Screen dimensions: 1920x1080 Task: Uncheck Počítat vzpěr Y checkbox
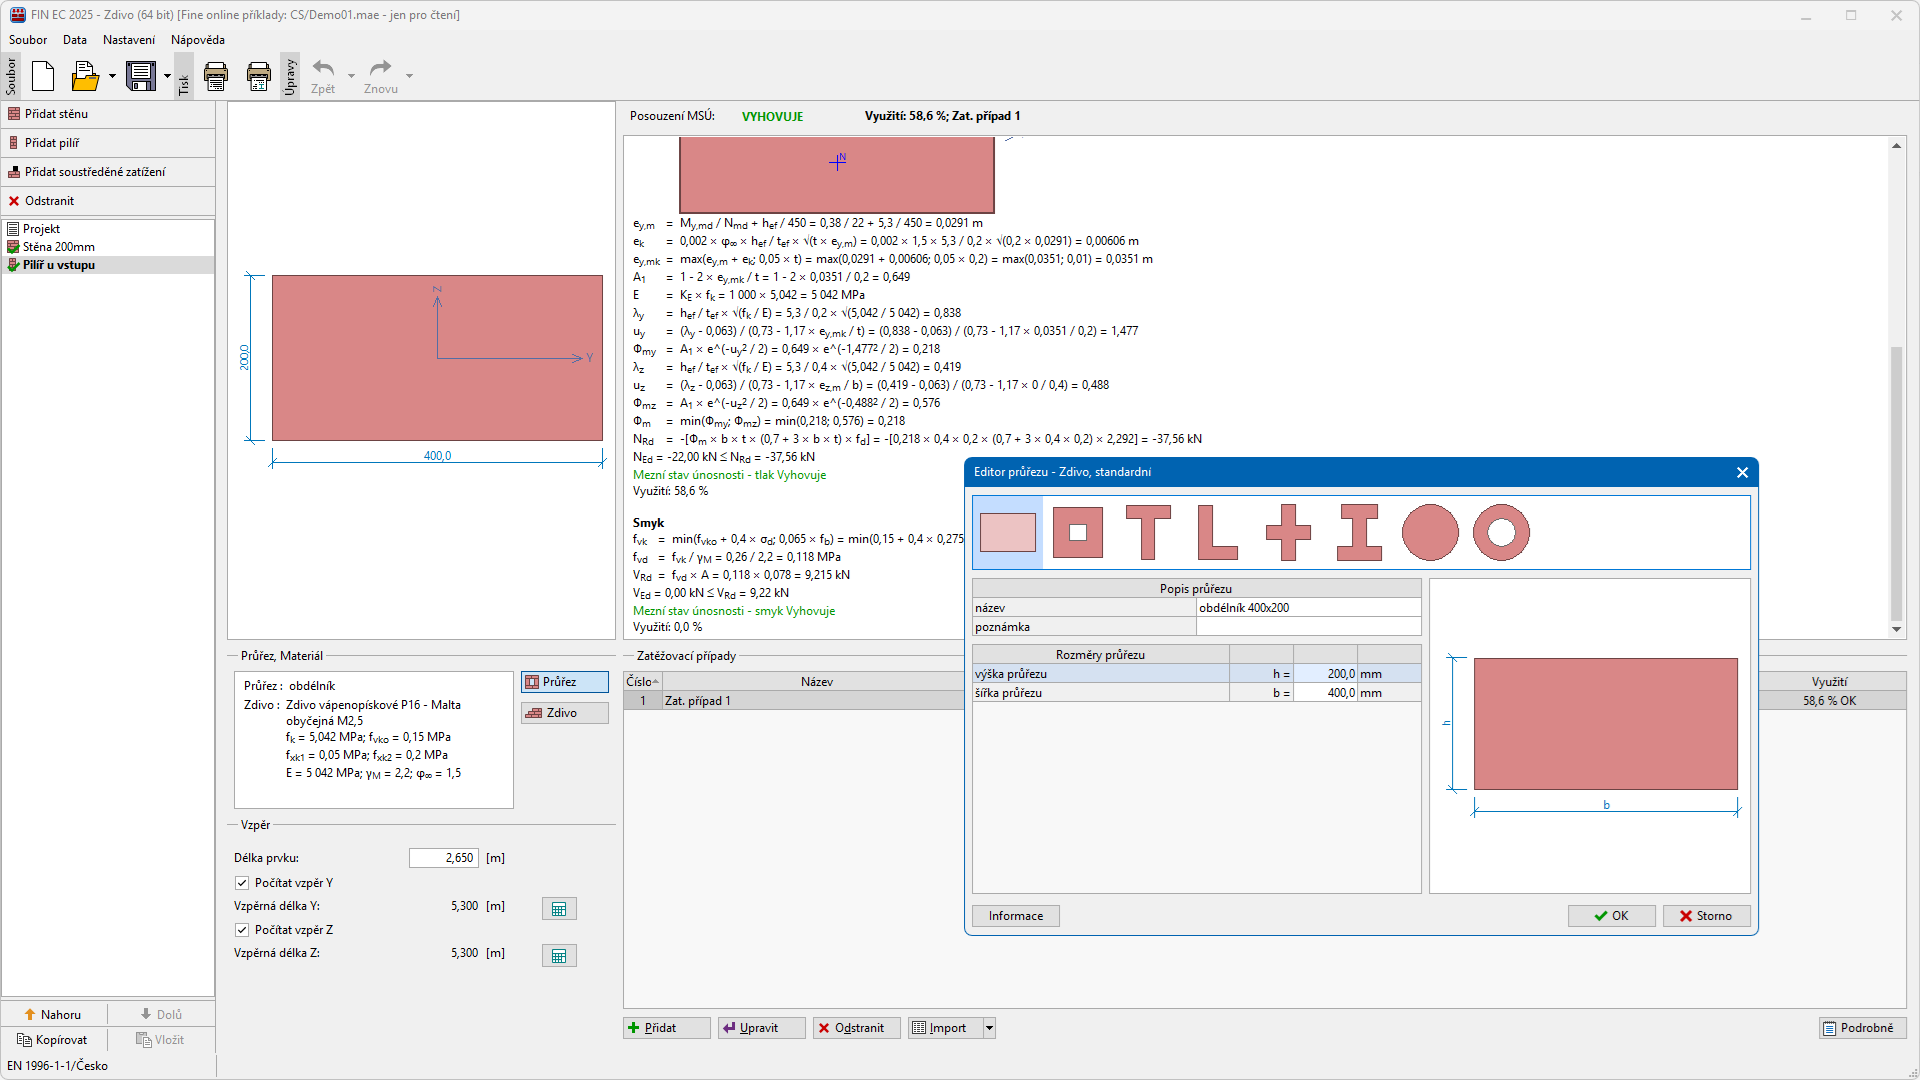pyautogui.click(x=242, y=883)
